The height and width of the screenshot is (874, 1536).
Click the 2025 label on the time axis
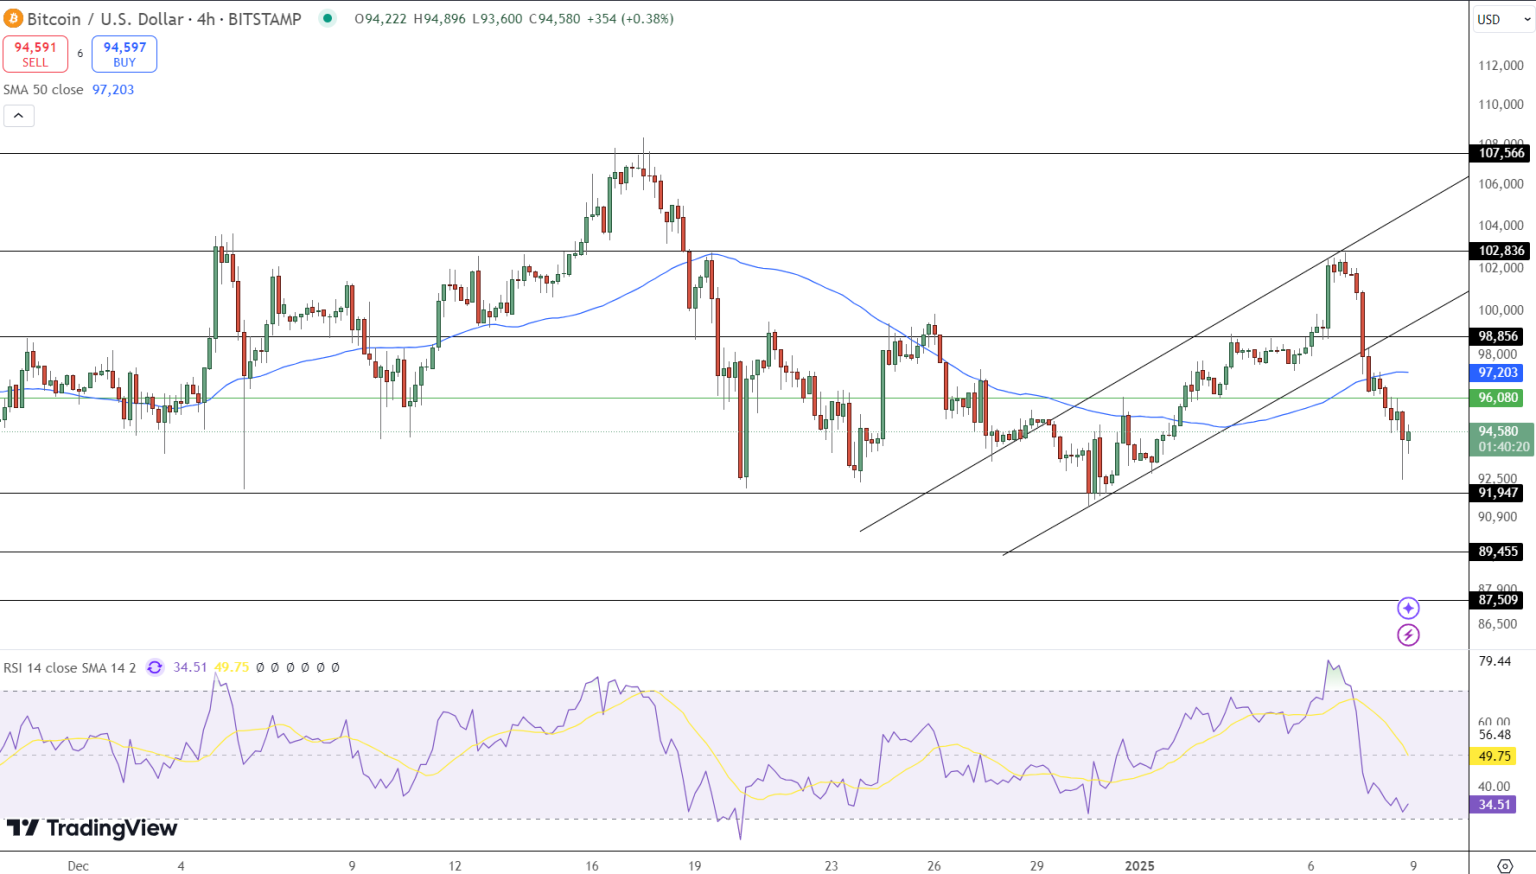coord(1139,866)
